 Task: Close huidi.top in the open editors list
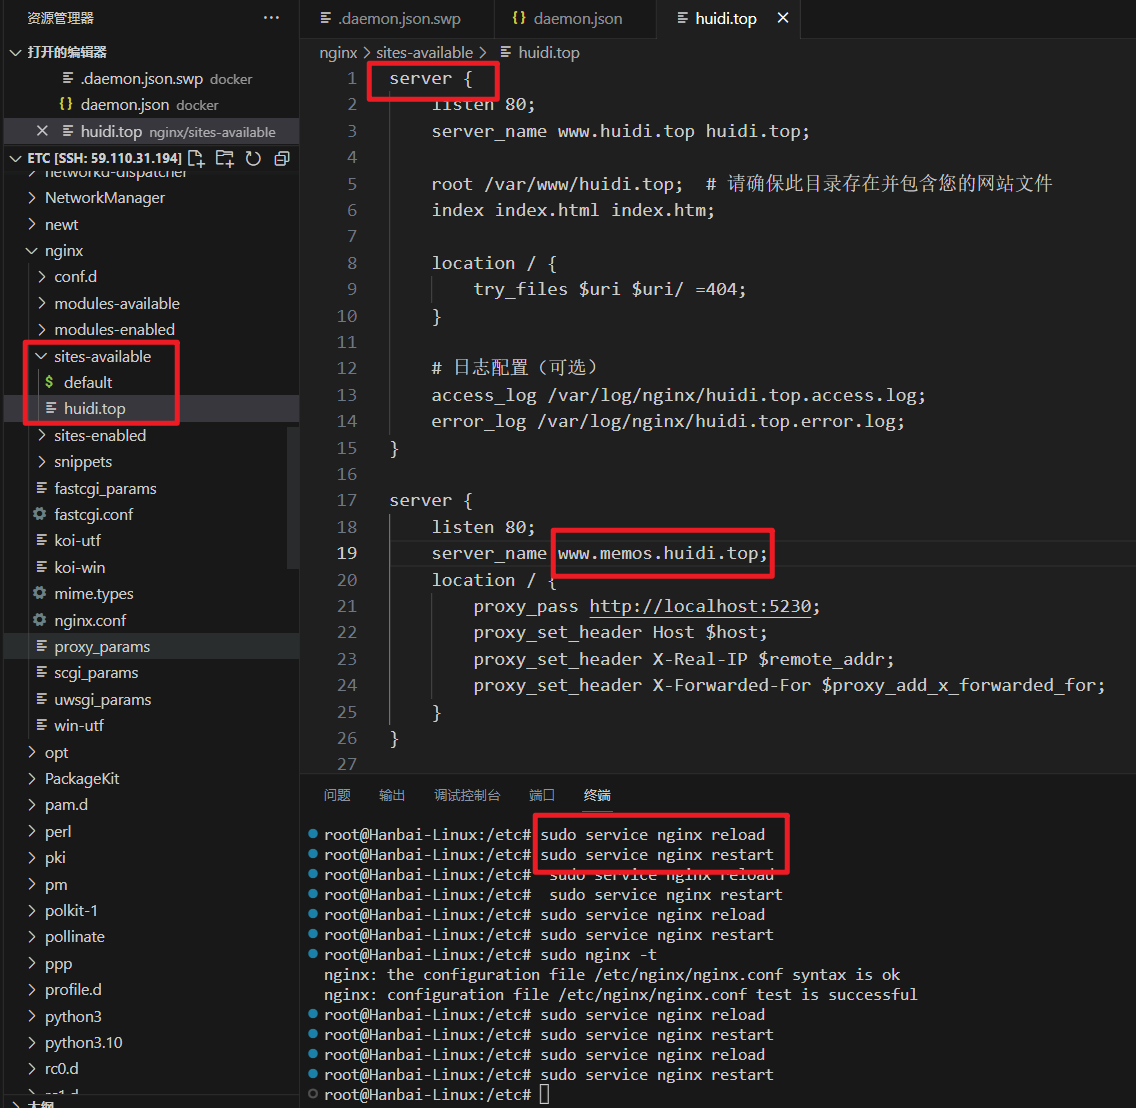[x=42, y=131]
